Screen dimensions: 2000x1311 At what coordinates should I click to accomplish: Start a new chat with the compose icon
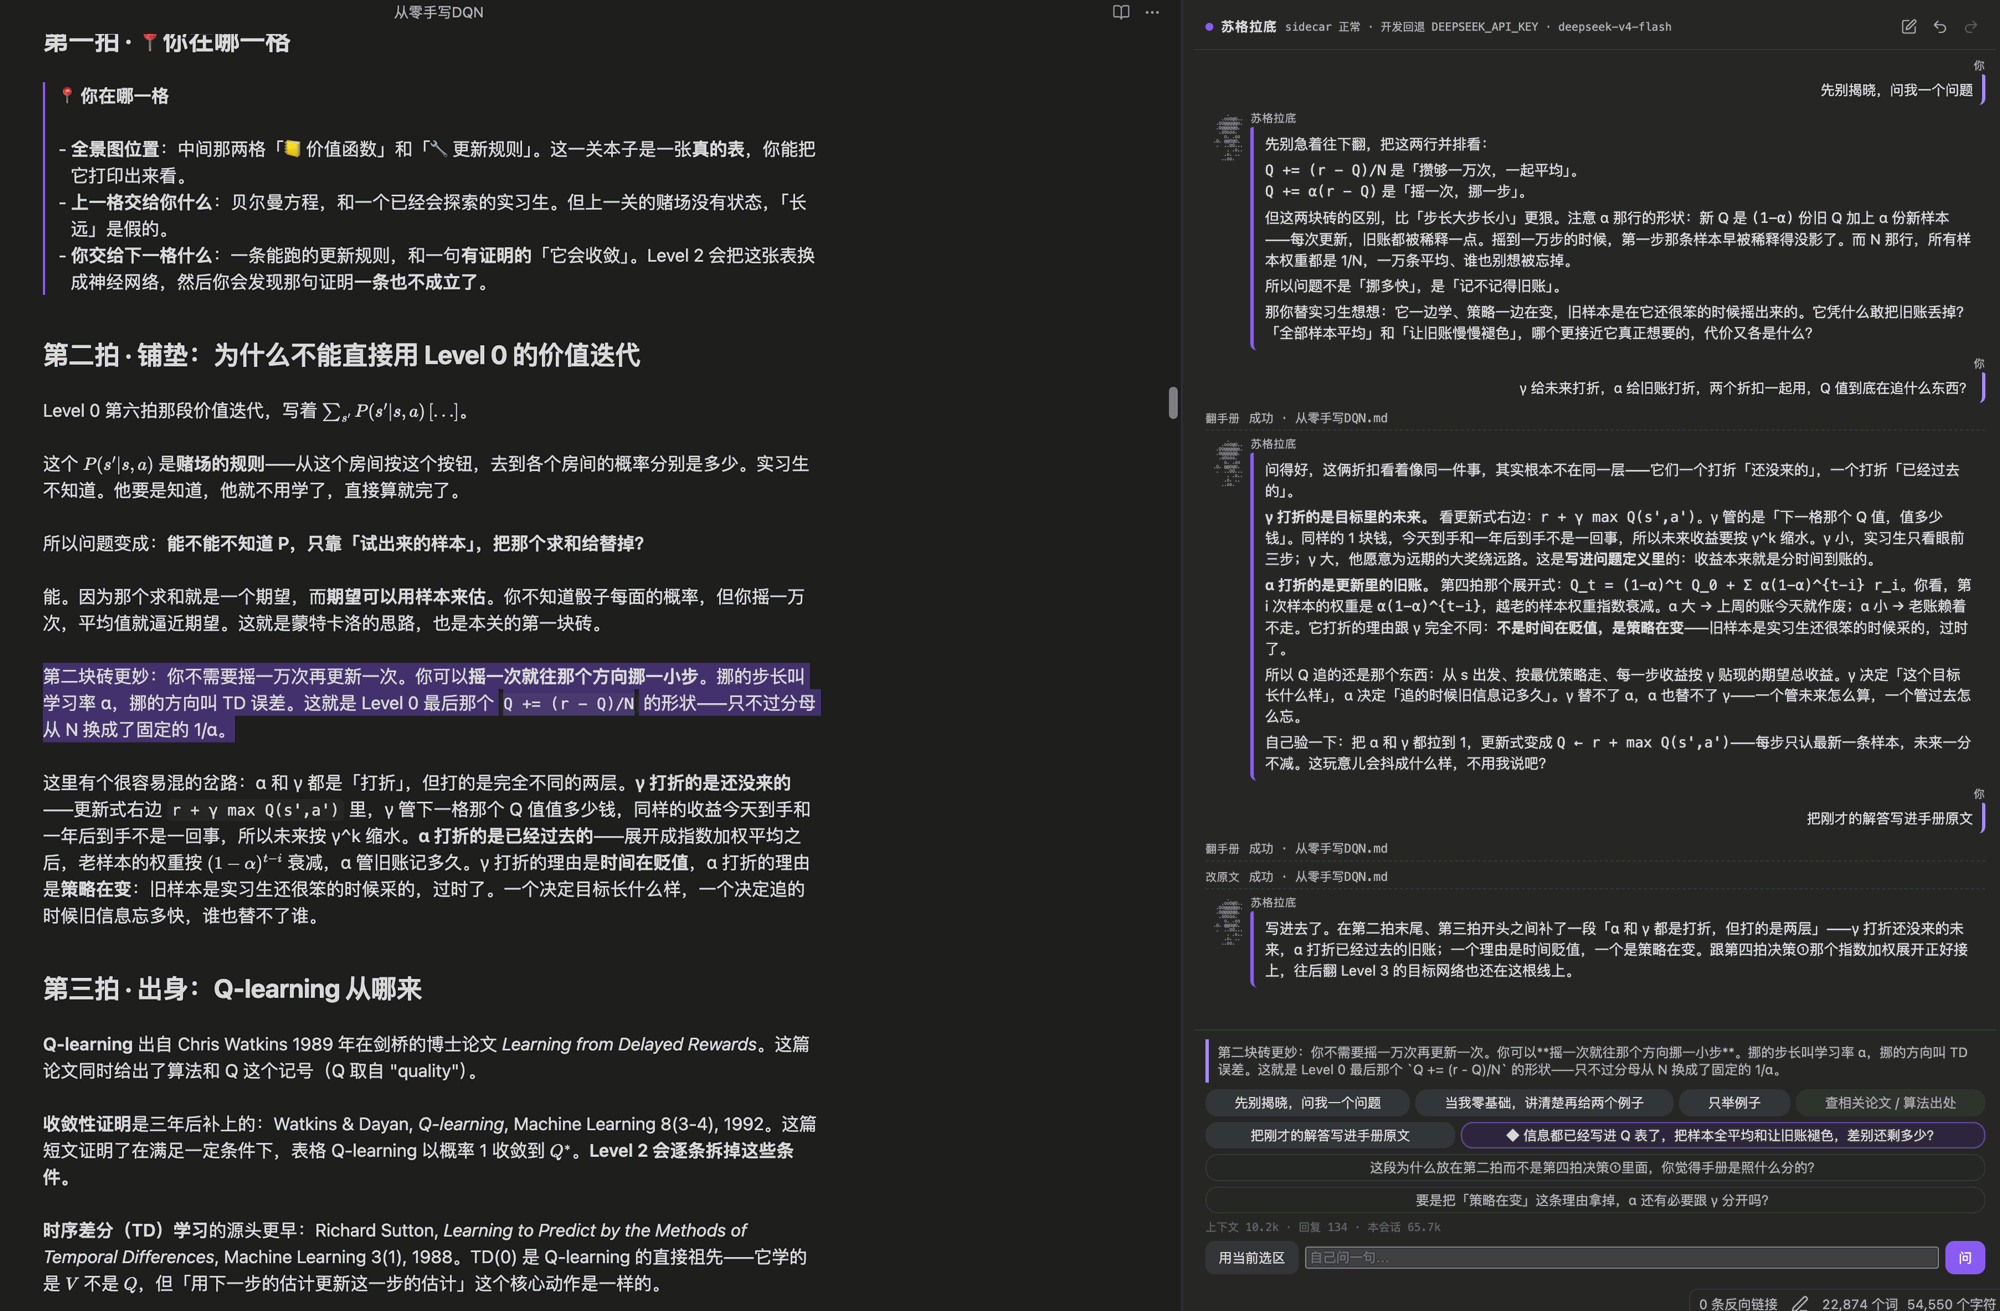(x=1909, y=27)
